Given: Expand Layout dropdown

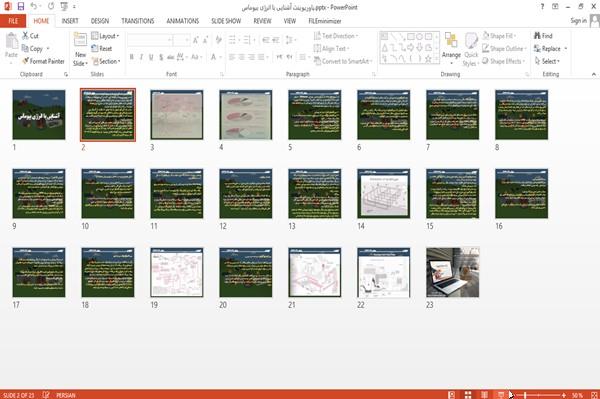Looking at the screenshot, I should pyautogui.click(x=105, y=36).
